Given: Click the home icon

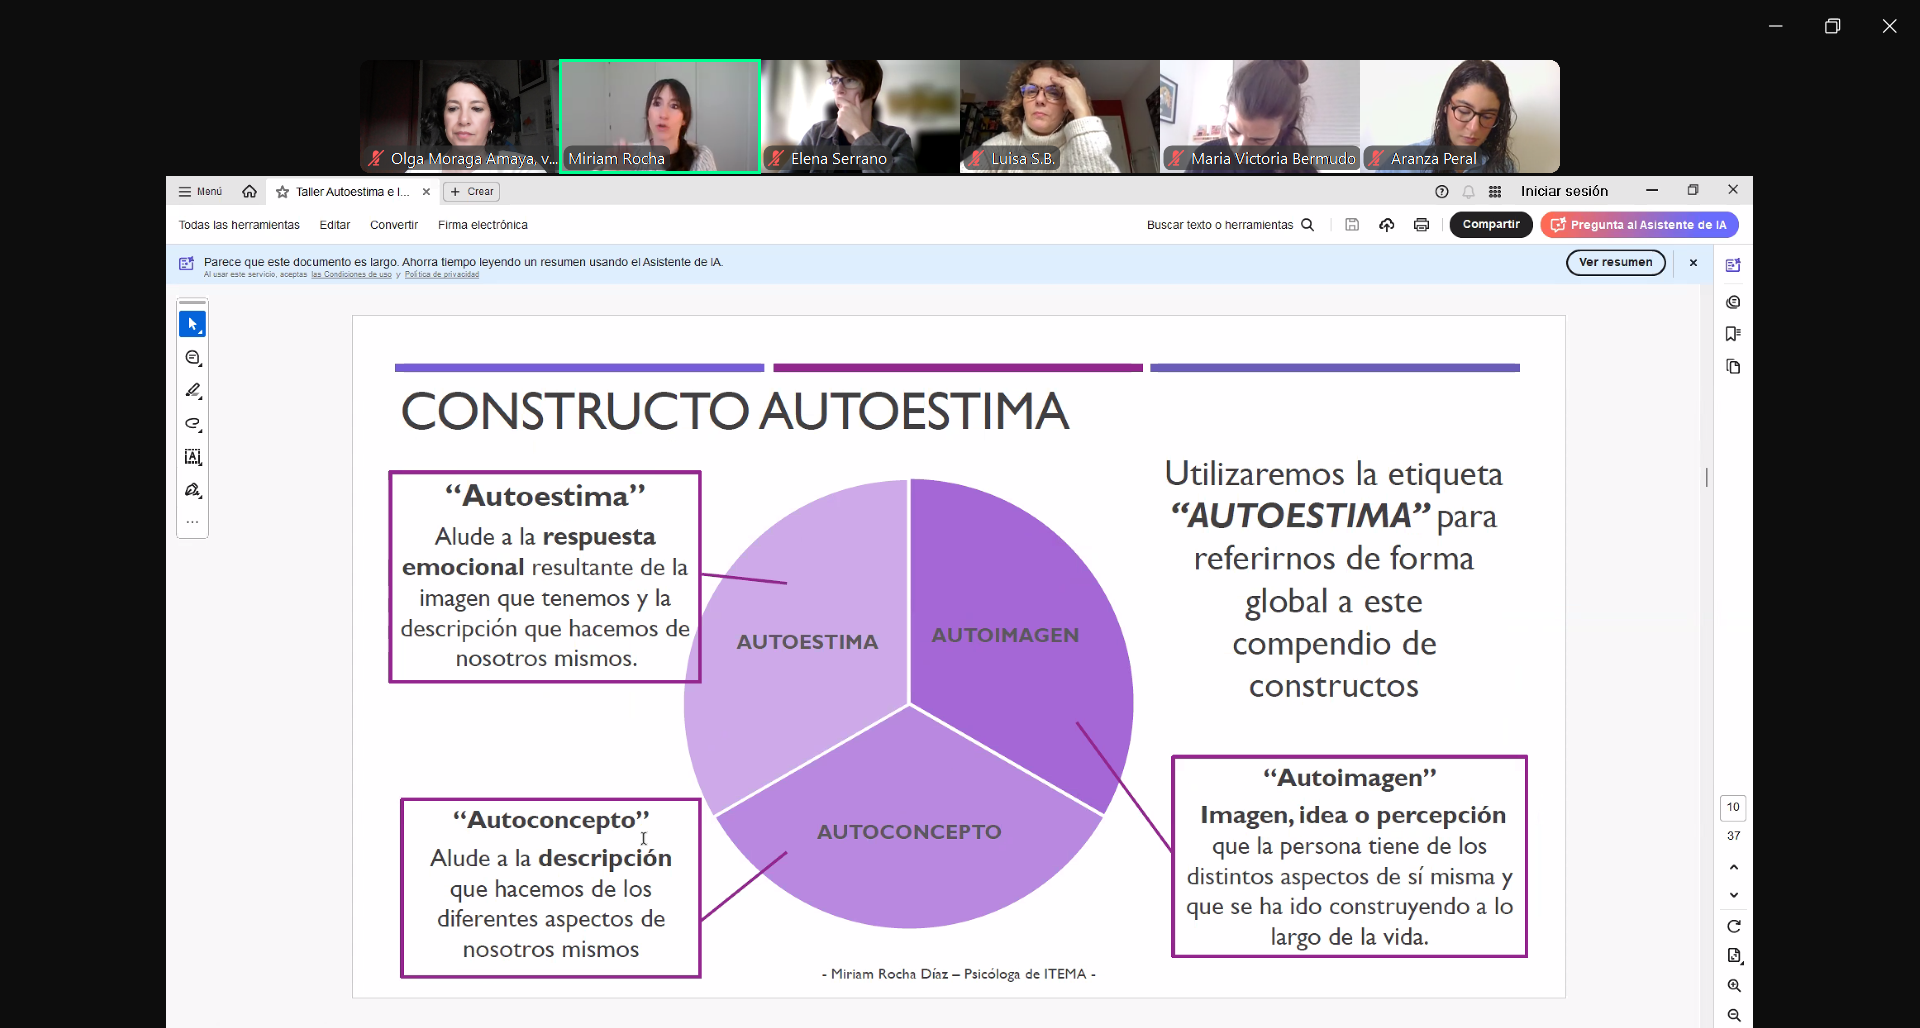Looking at the screenshot, I should (249, 191).
